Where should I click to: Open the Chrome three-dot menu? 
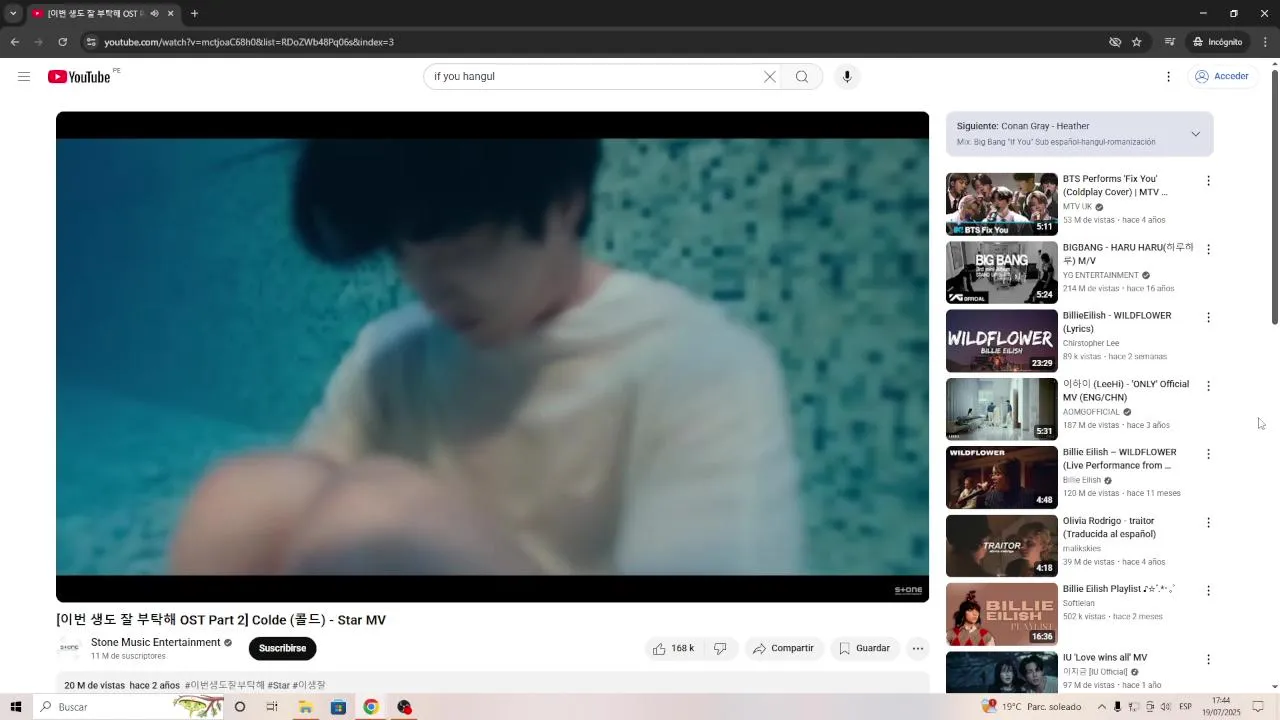pyautogui.click(x=1266, y=42)
